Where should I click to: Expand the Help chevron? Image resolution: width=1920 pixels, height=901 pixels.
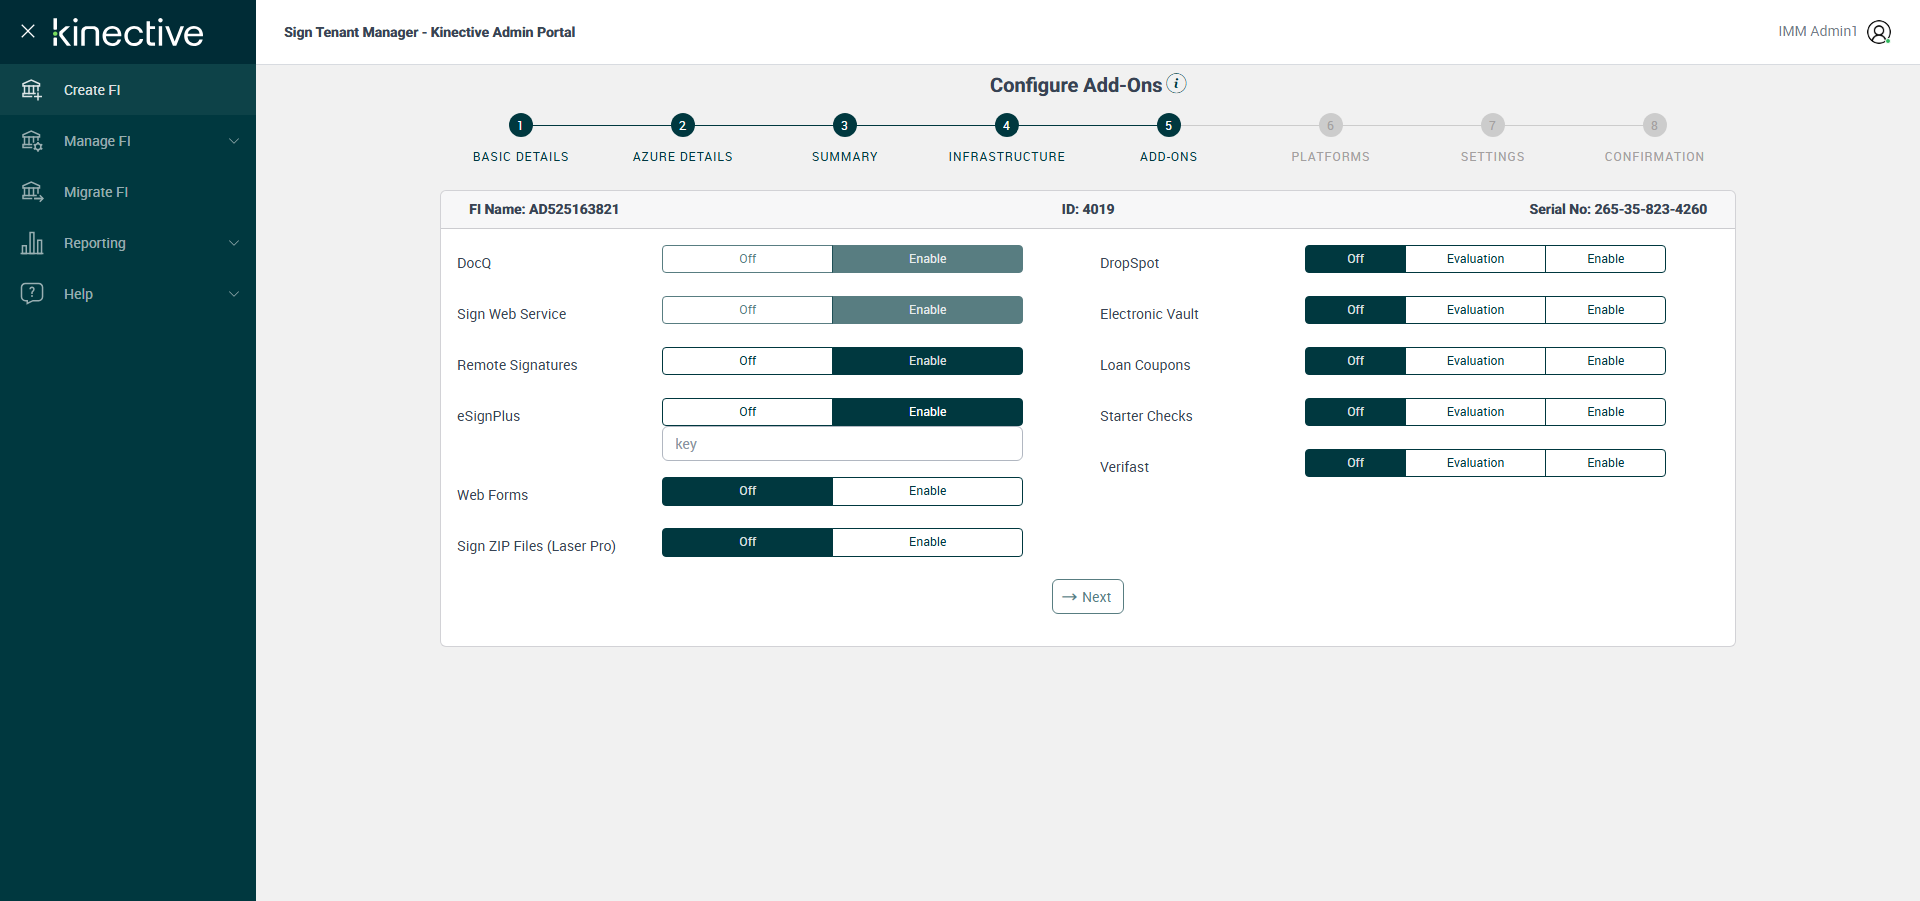pos(234,294)
